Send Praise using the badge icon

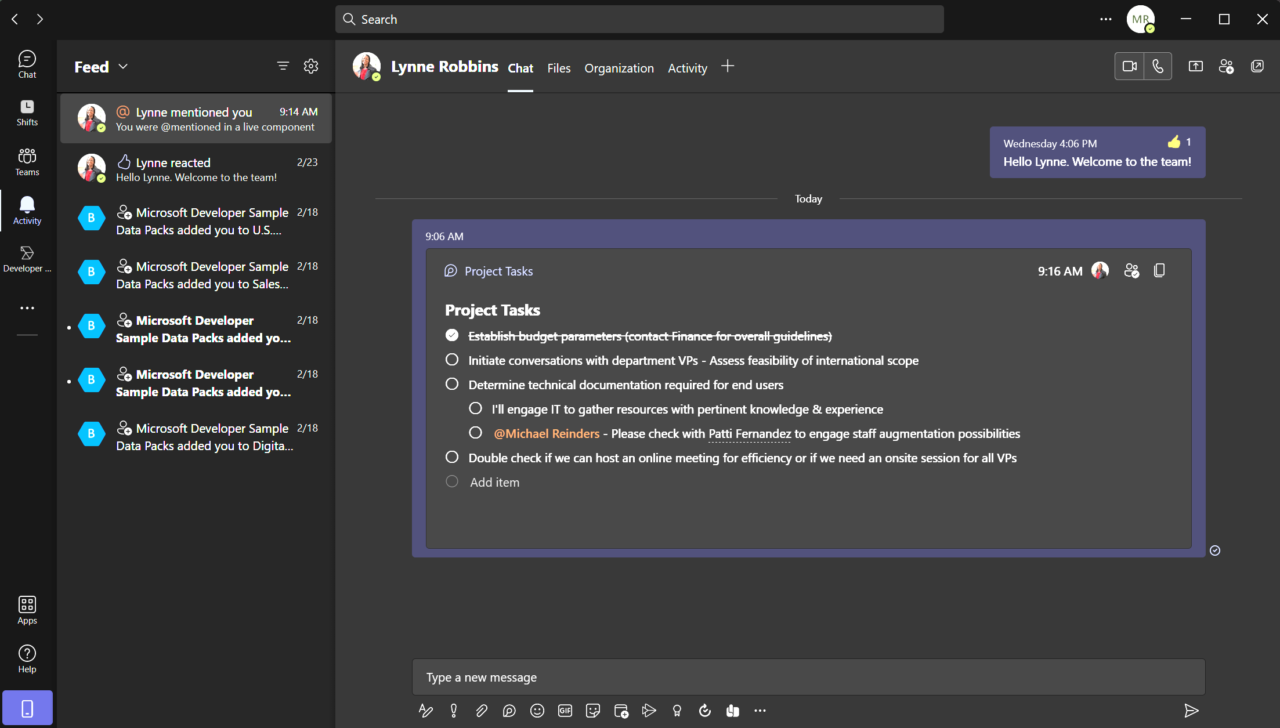[x=676, y=710]
